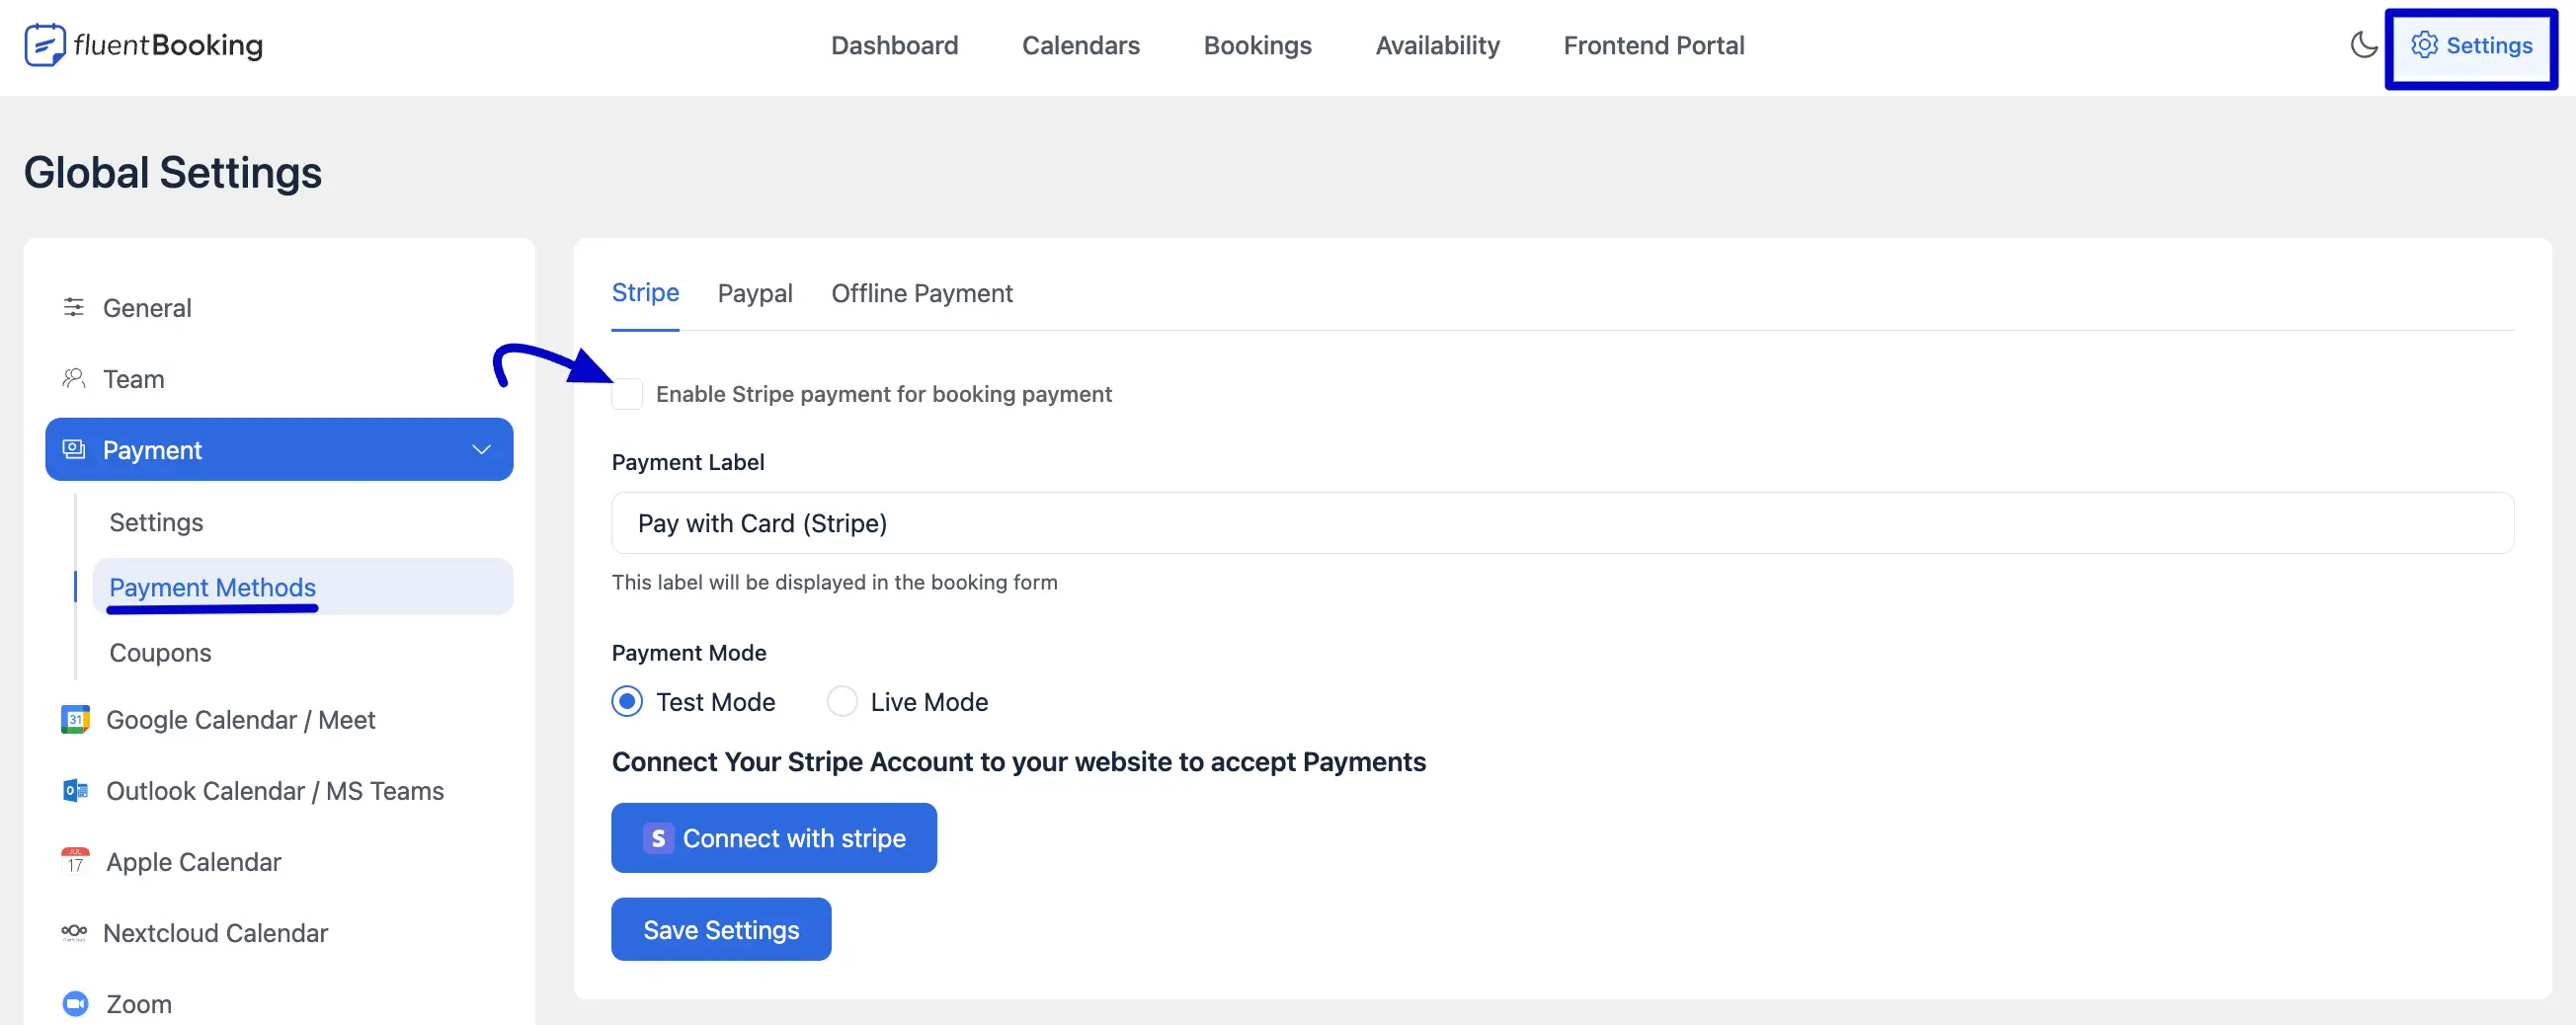Open Nextcloud Calendar settings
Screen dimensions: 2576x1025
point(279,932)
